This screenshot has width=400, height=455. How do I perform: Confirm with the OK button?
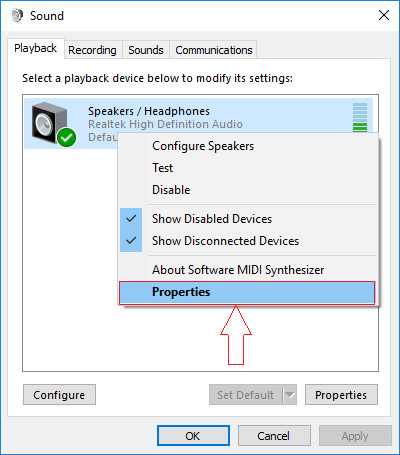(193, 436)
